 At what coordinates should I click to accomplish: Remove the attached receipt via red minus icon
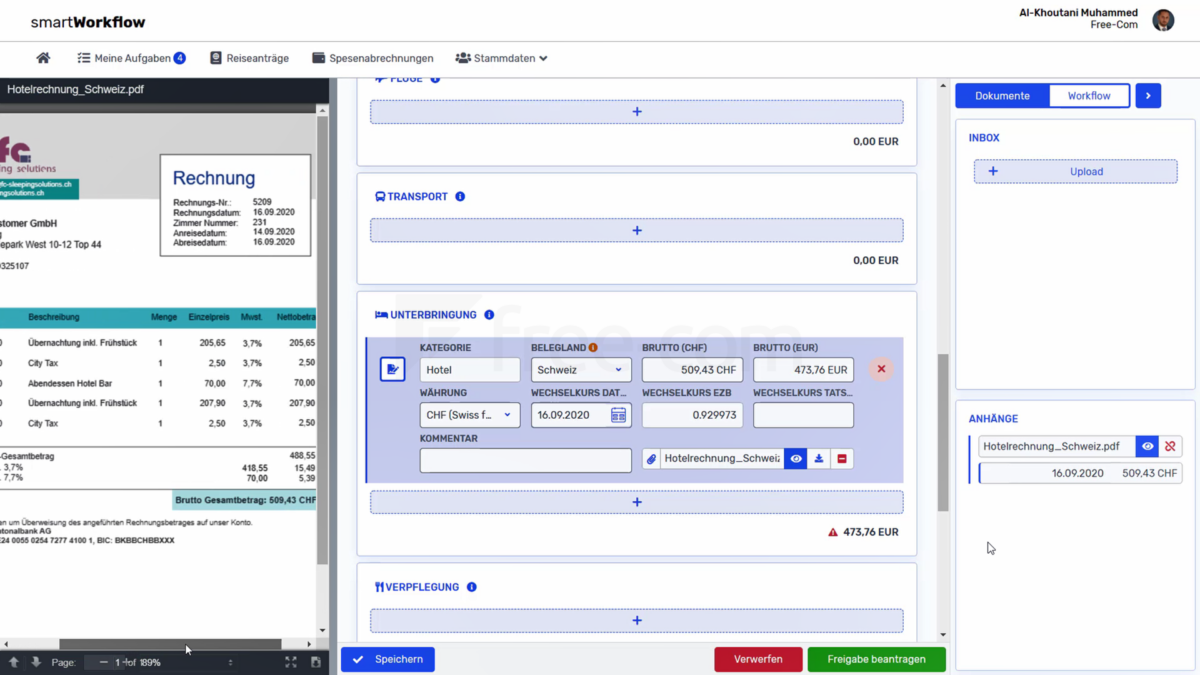tap(843, 457)
